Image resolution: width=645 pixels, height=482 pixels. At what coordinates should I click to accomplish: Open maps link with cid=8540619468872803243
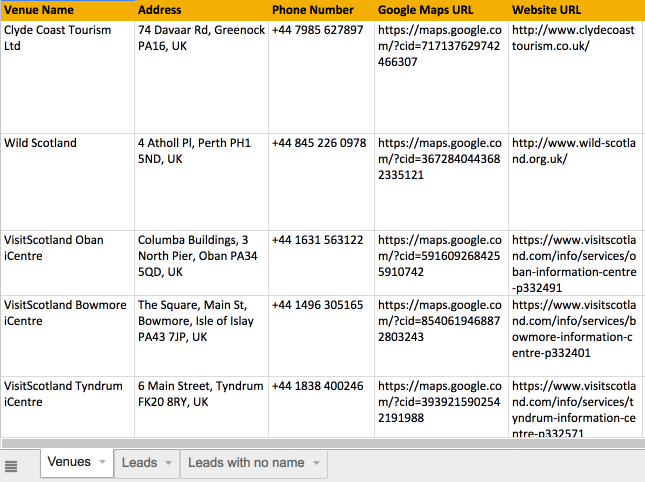pyautogui.click(x=439, y=321)
